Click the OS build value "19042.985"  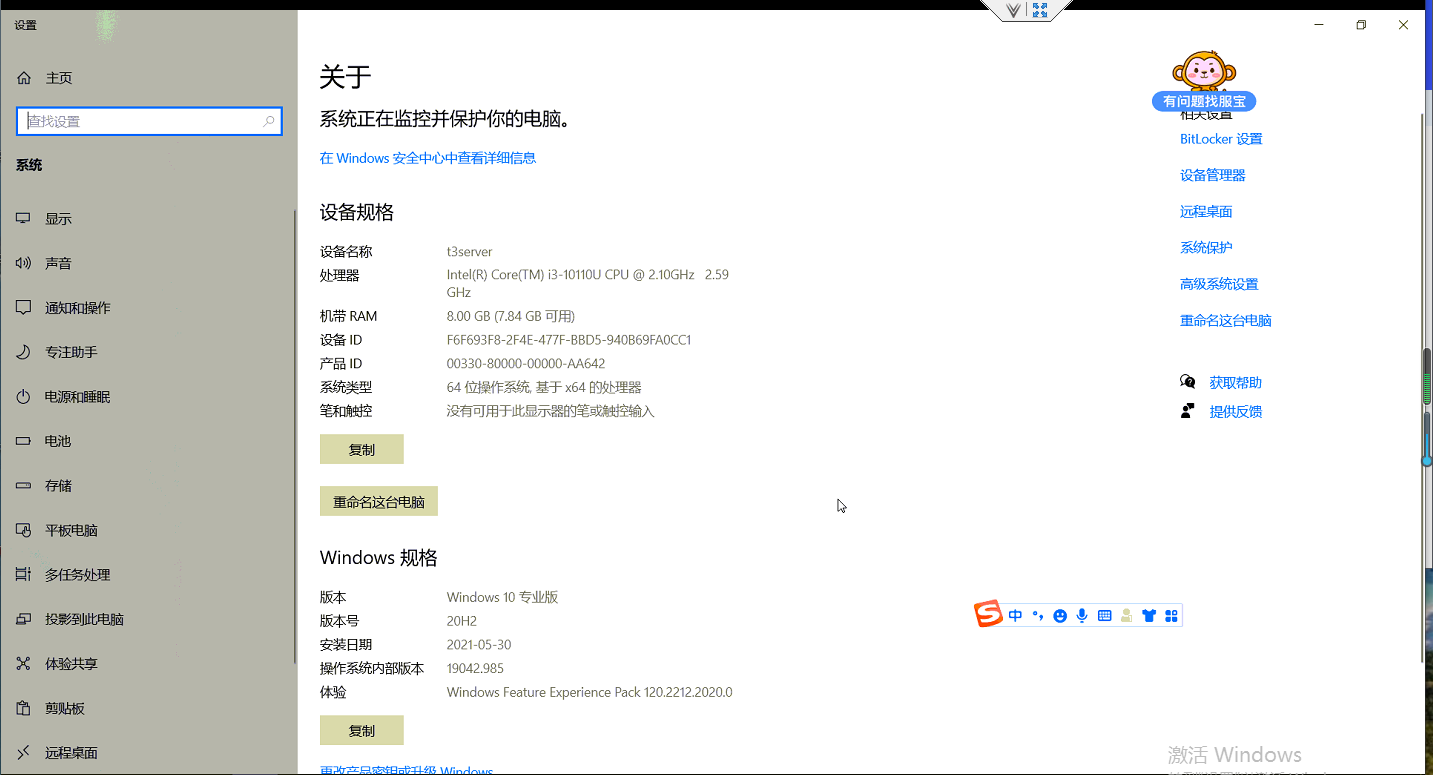point(475,668)
